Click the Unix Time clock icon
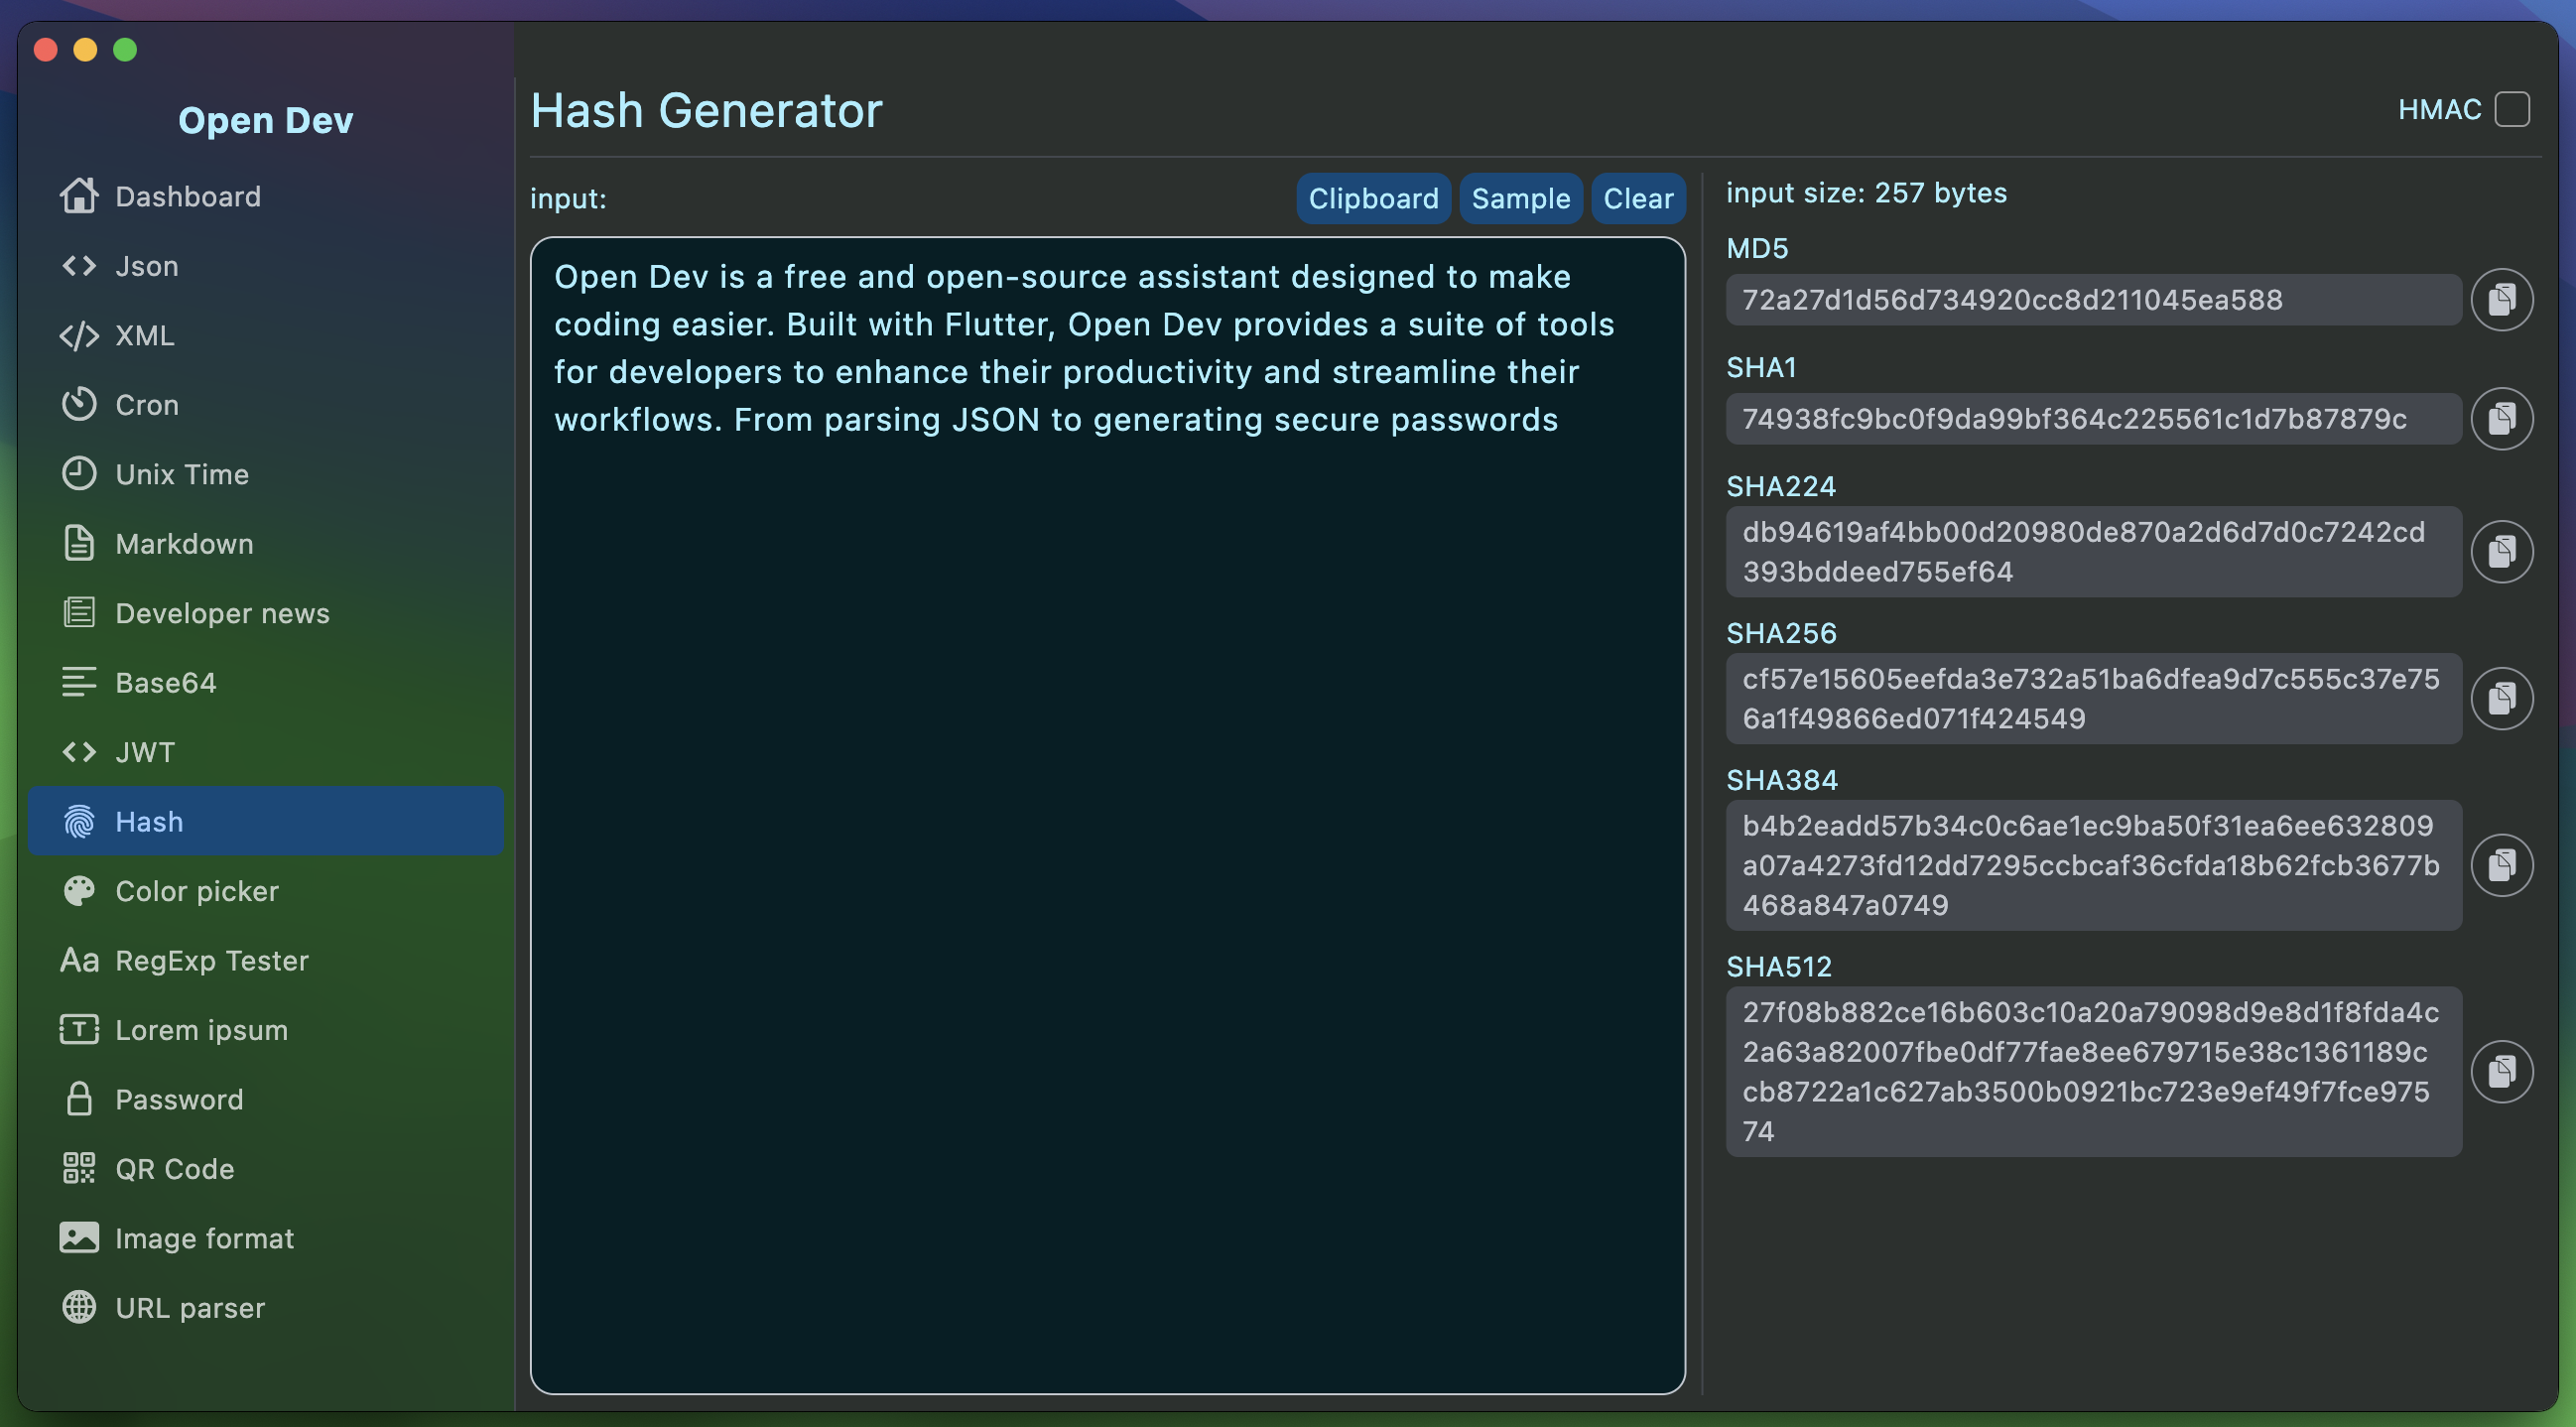This screenshot has height=1427, width=2576. tap(79, 474)
